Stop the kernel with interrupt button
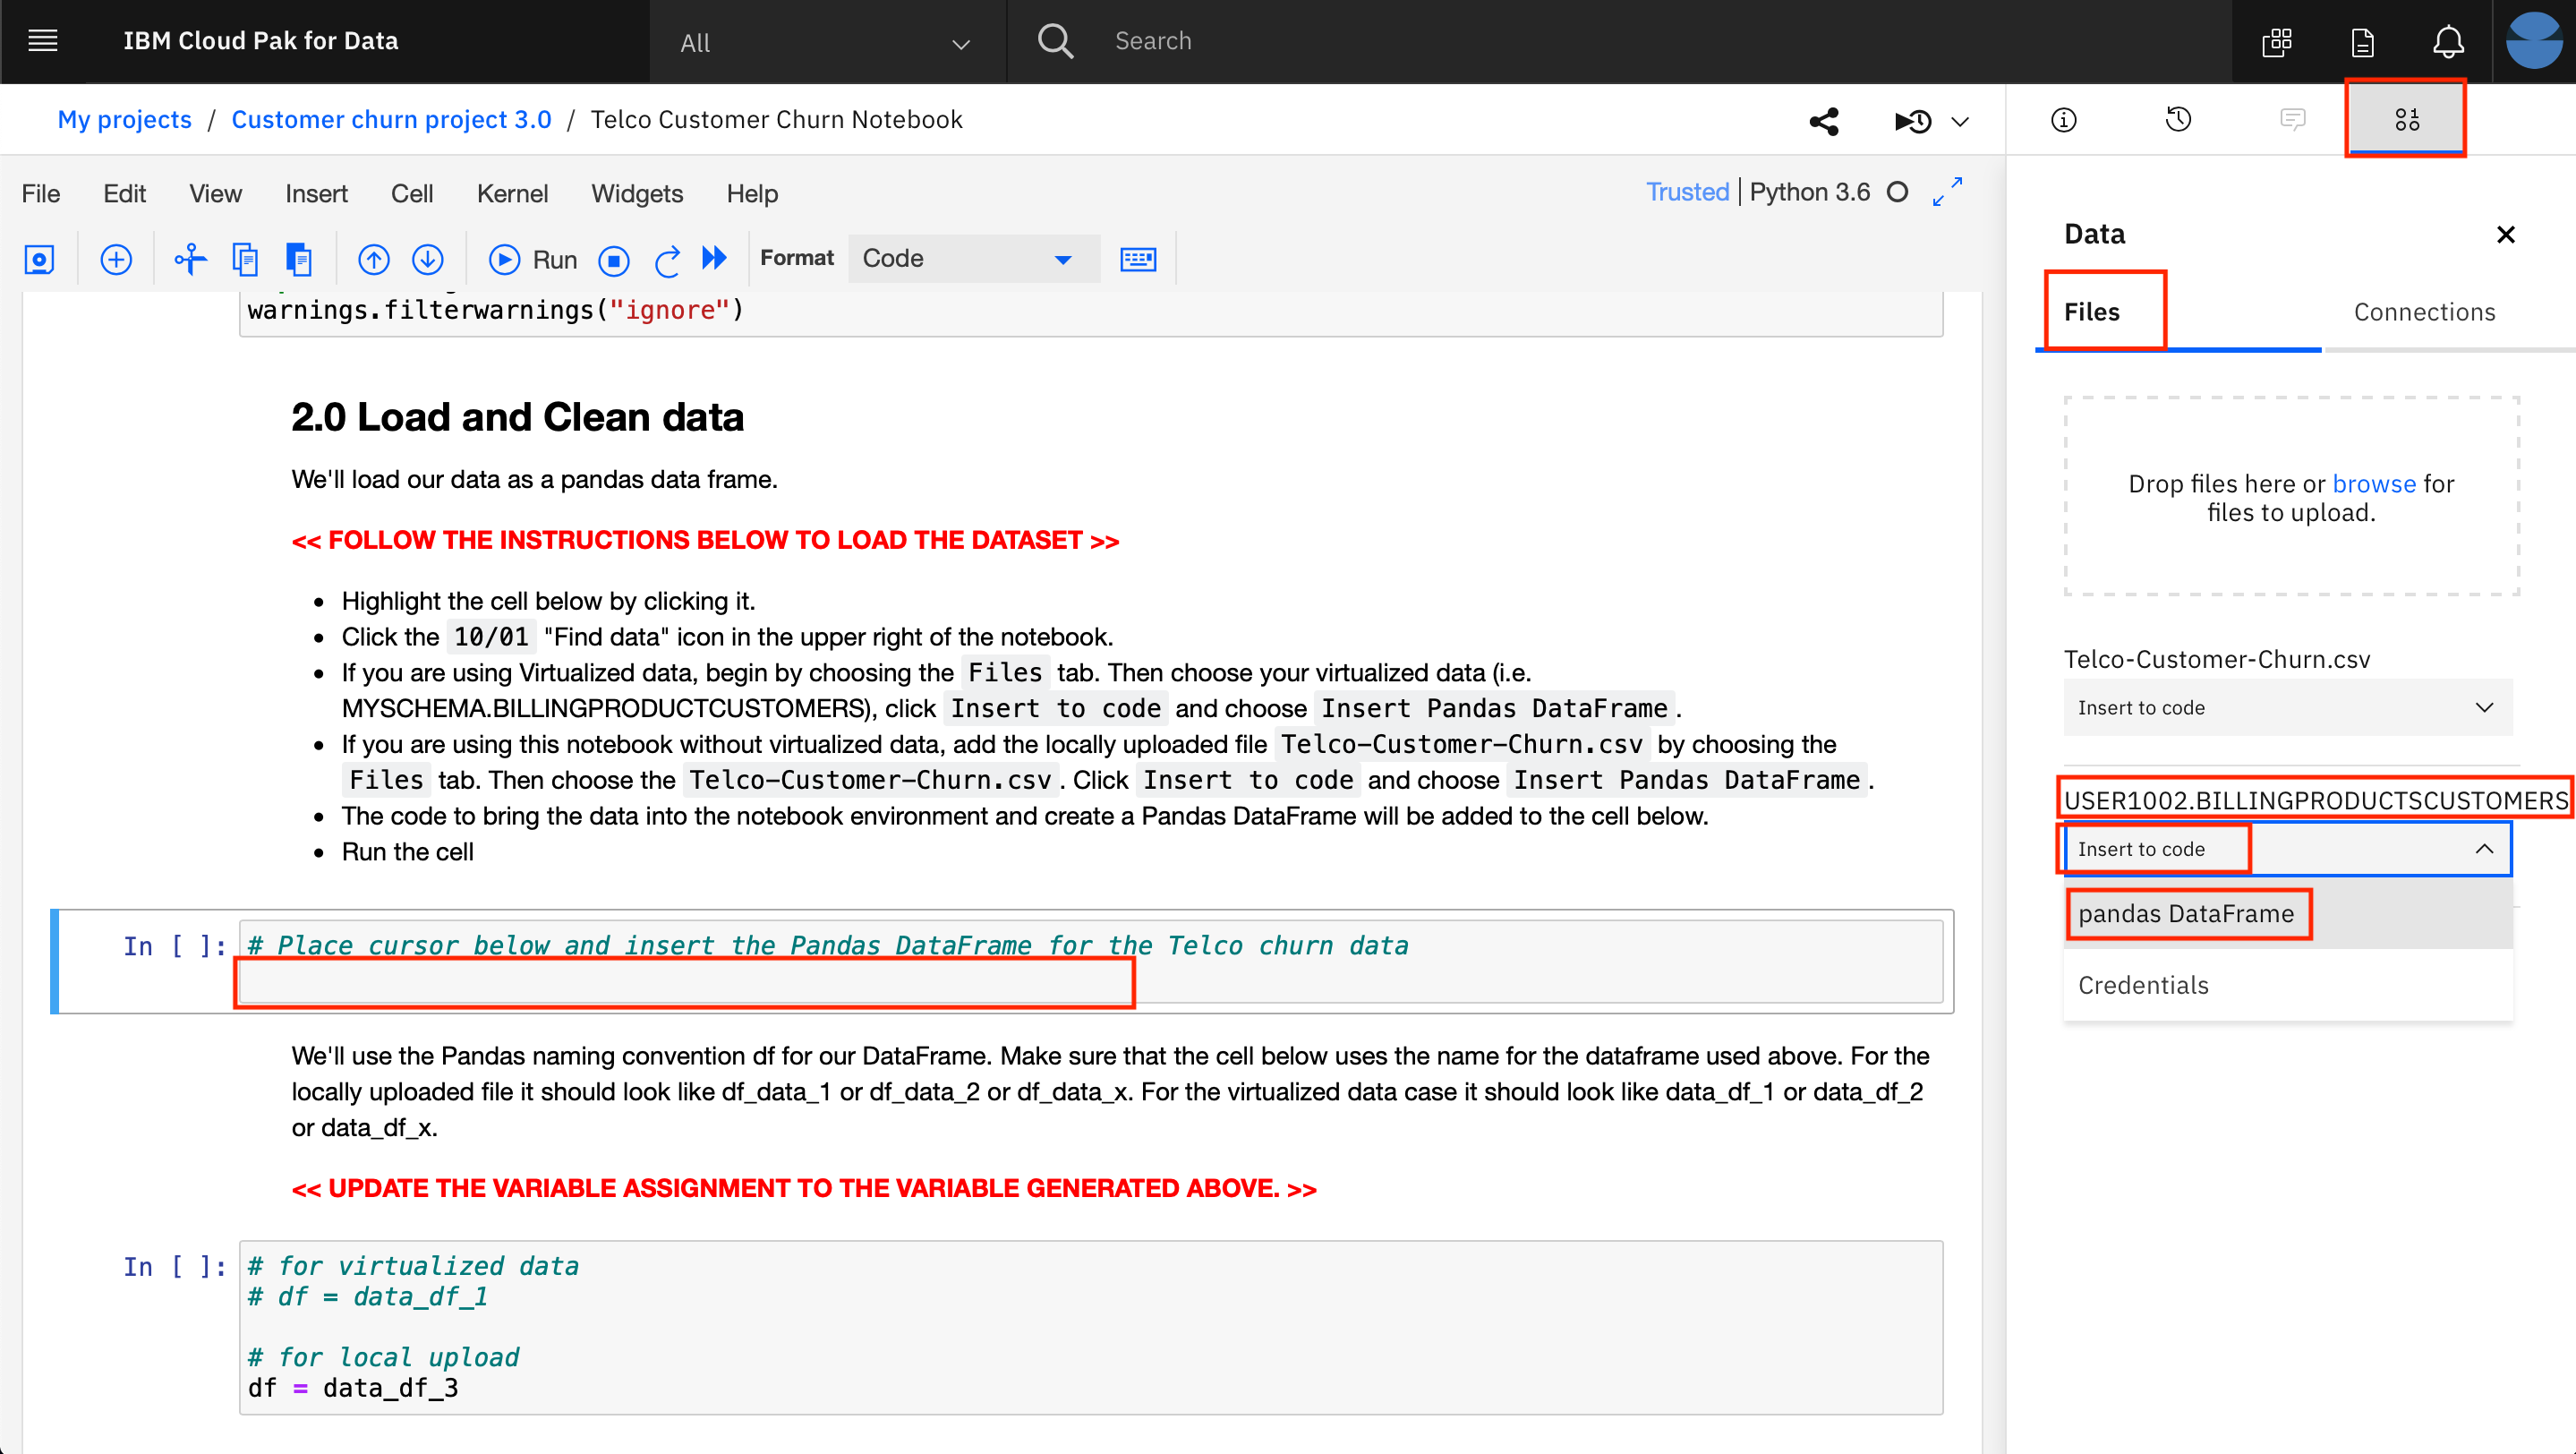Viewport: 2576px width, 1454px height. [x=613, y=260]
